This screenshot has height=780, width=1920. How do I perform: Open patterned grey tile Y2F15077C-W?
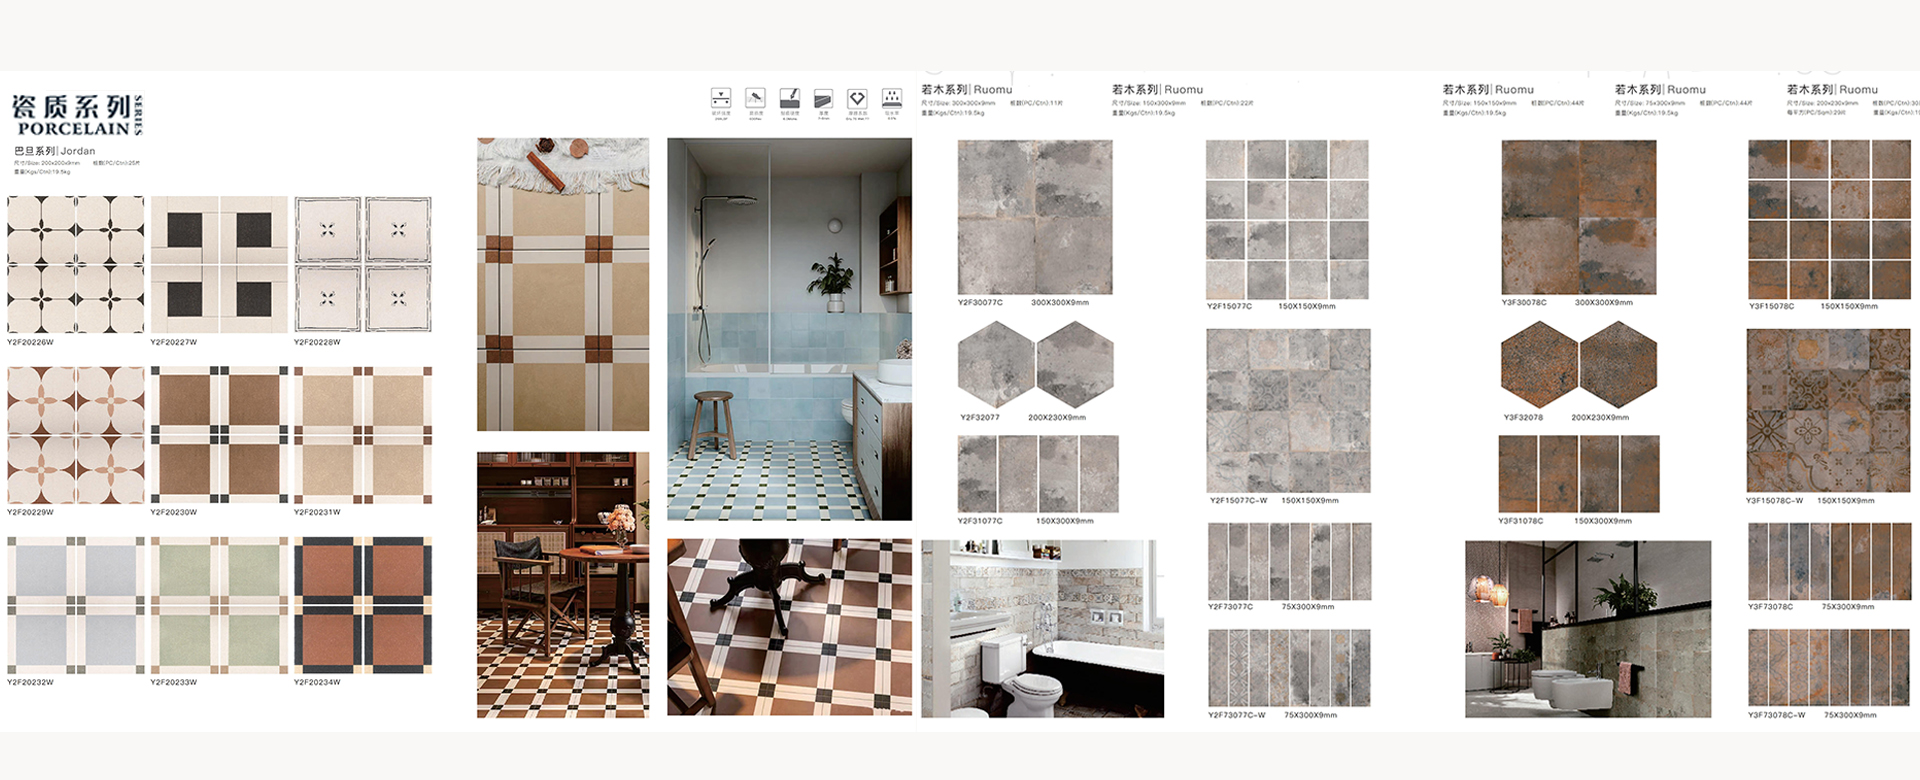(1288, 410)
